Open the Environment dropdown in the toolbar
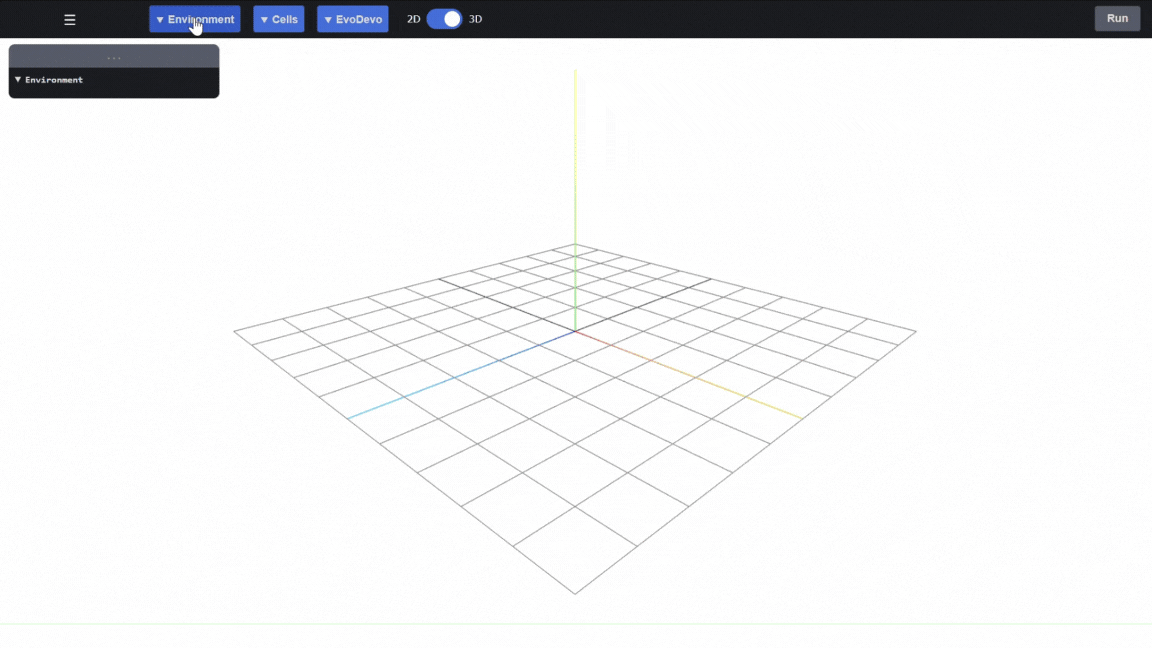The height and width of the screenshot is (648, 1152). click(x=195, y=19)
